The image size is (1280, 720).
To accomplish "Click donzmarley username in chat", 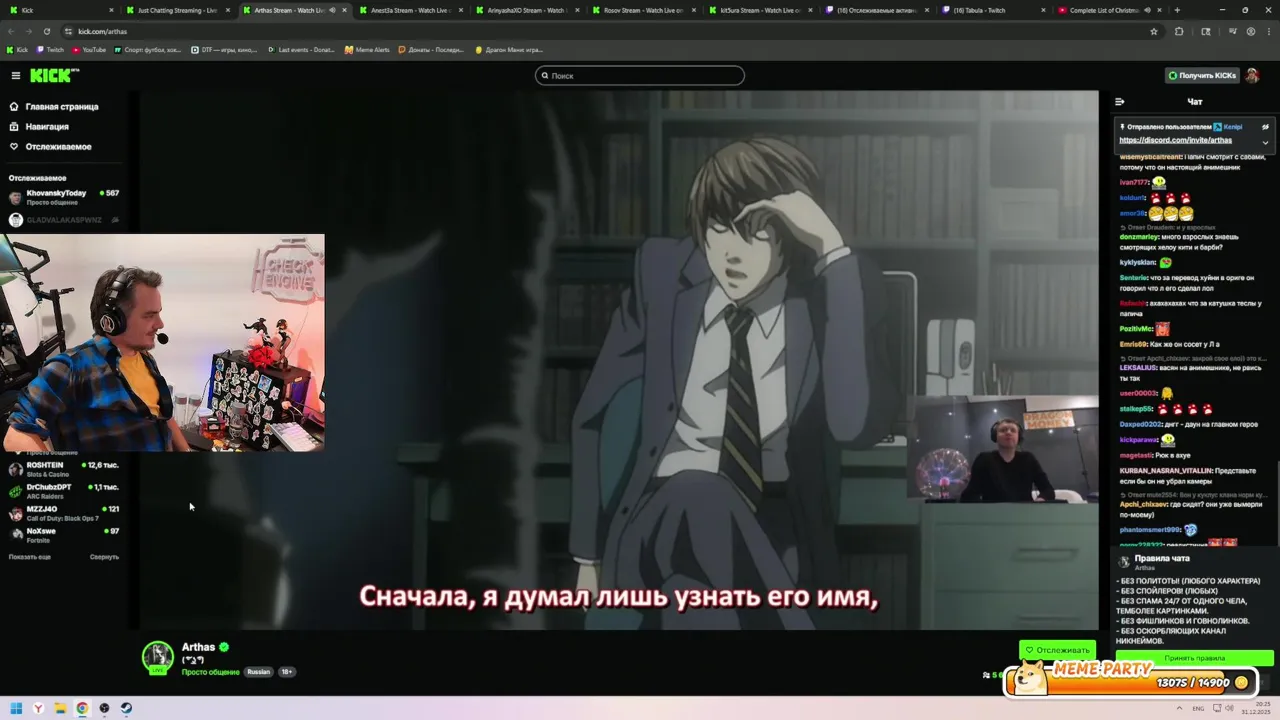I will coord(1140,237).
